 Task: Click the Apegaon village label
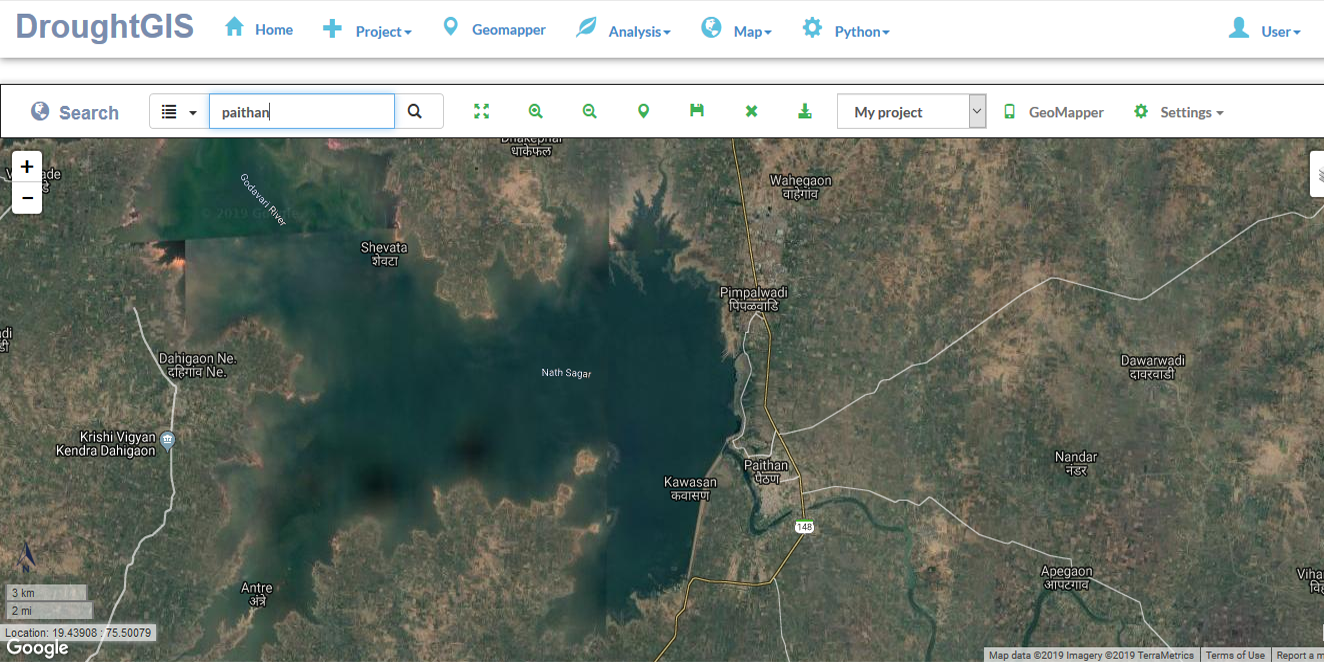(x=1066, y=578)
